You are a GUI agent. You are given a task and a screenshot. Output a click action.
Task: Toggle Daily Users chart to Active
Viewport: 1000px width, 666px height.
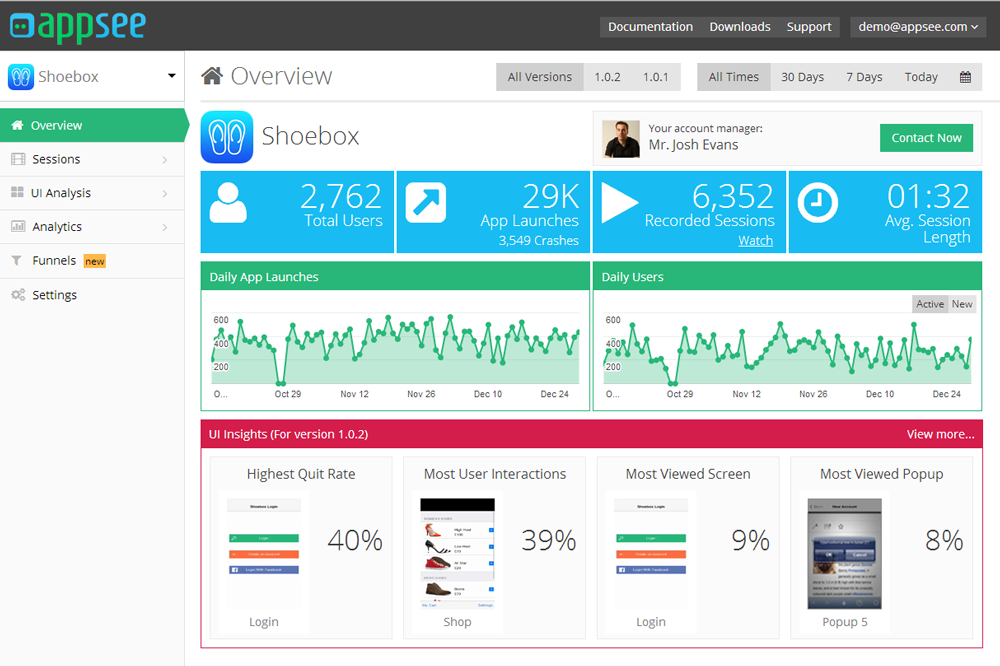pyautogui.click(x=930, y=304)
